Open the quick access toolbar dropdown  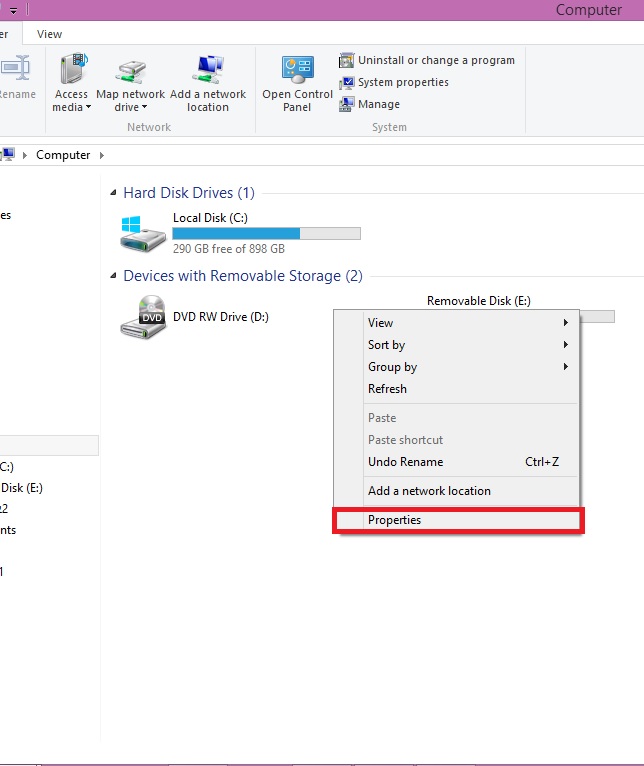tap(14, 10)
